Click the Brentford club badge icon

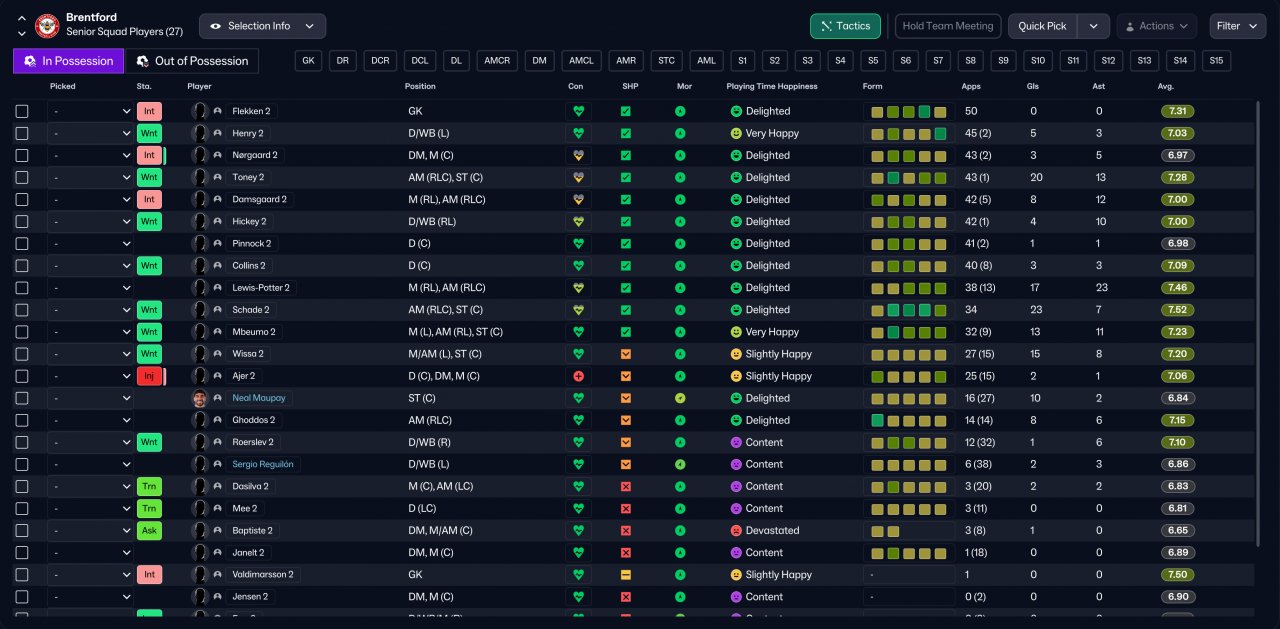pos(47,25)
